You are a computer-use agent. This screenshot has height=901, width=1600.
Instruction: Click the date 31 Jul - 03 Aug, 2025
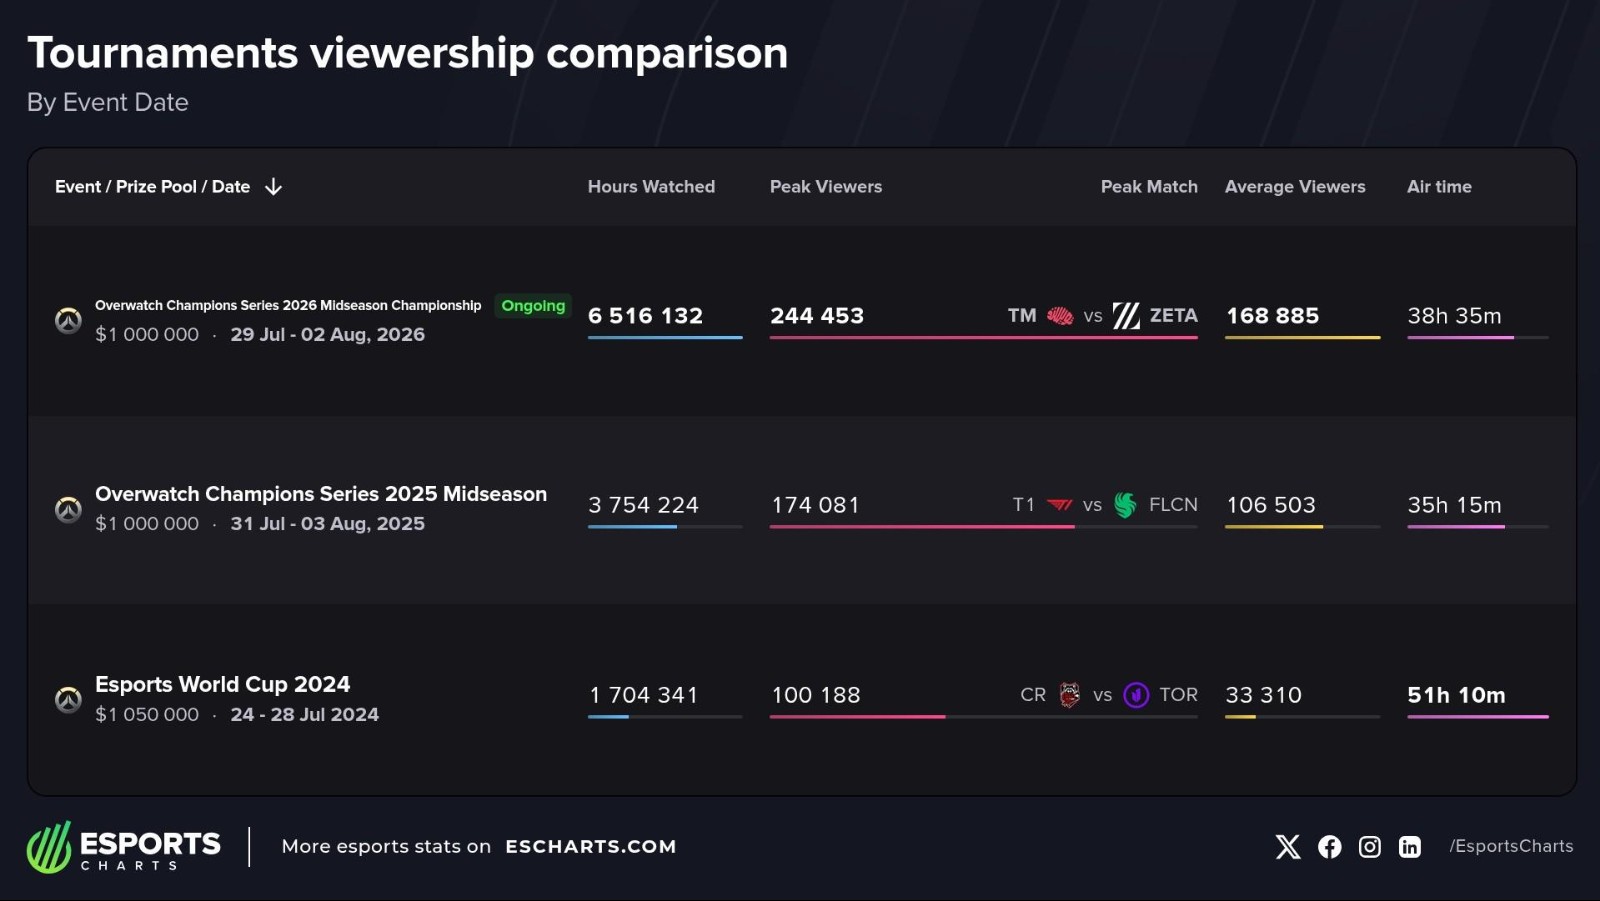[x=328, y=524]
